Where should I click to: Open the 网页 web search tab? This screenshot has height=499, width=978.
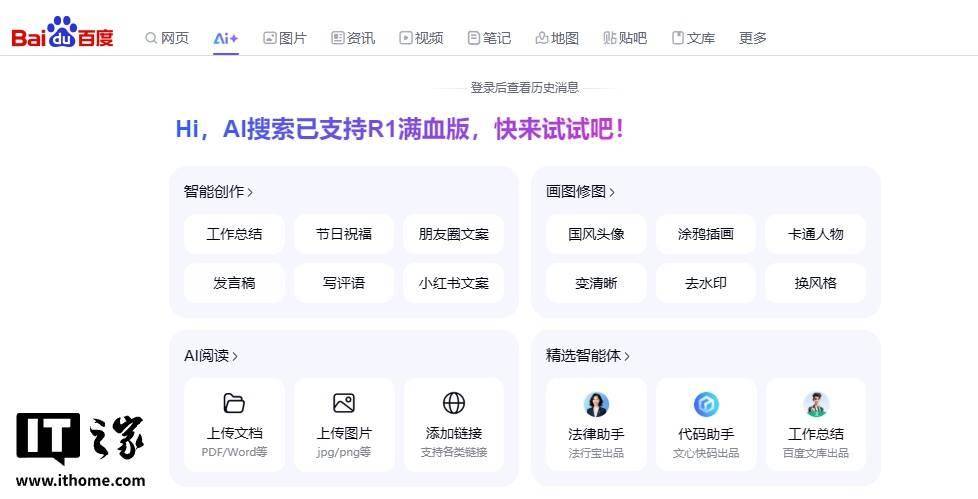(x=167, y=38)
